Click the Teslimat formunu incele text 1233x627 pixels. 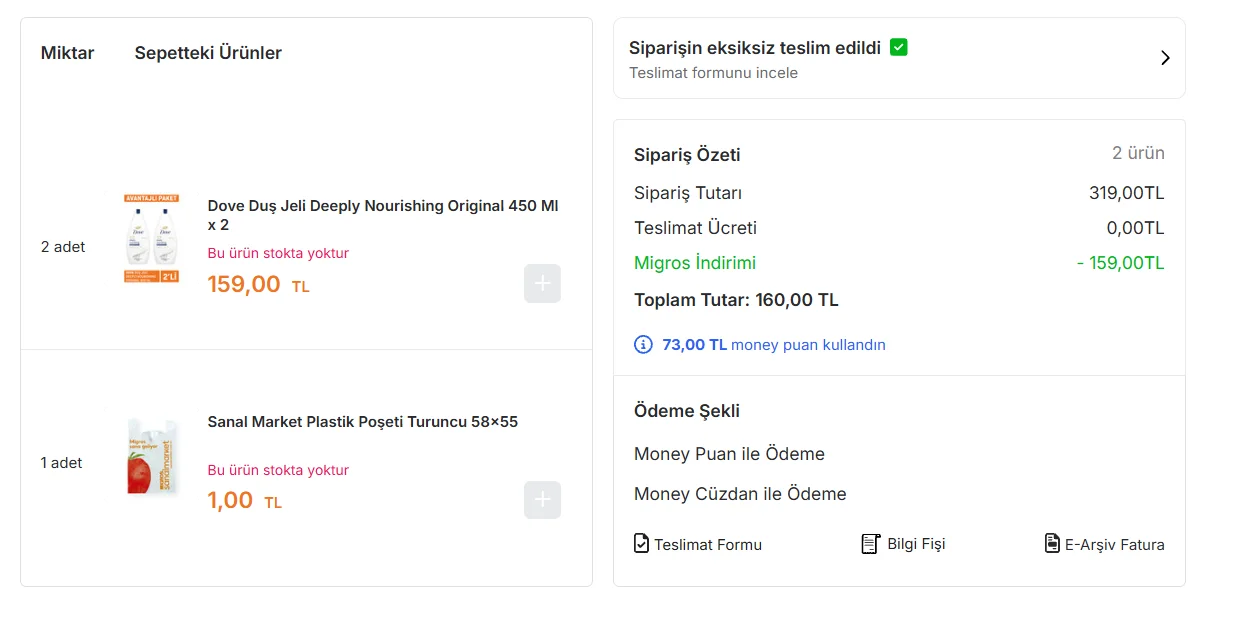tap(713, 73)
